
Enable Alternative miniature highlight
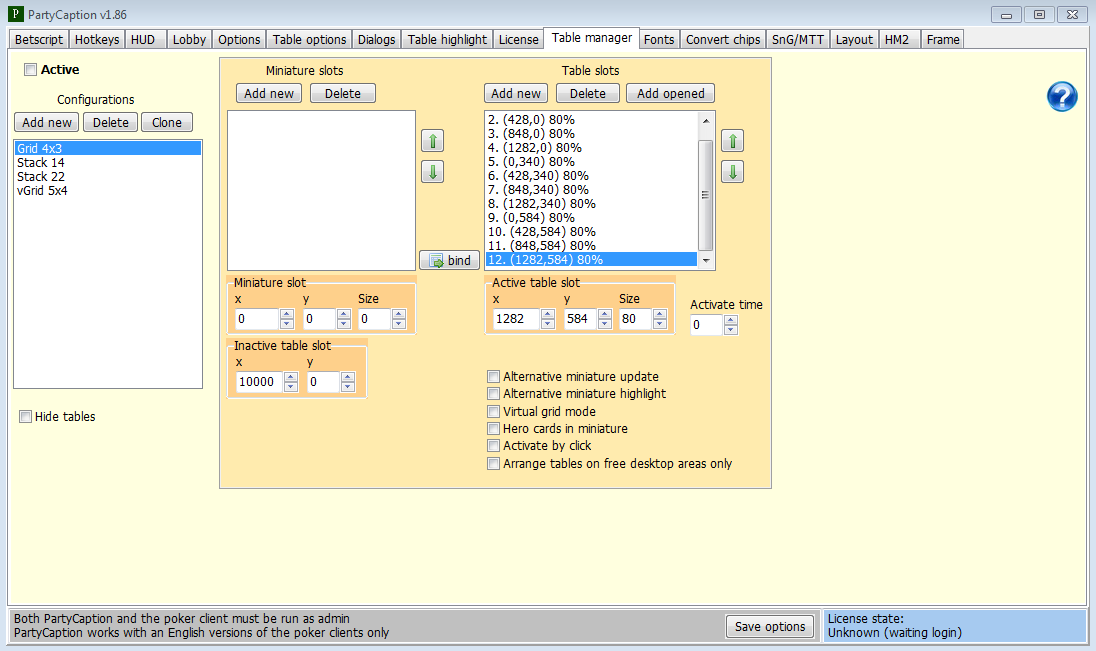(x=493, y=394)
